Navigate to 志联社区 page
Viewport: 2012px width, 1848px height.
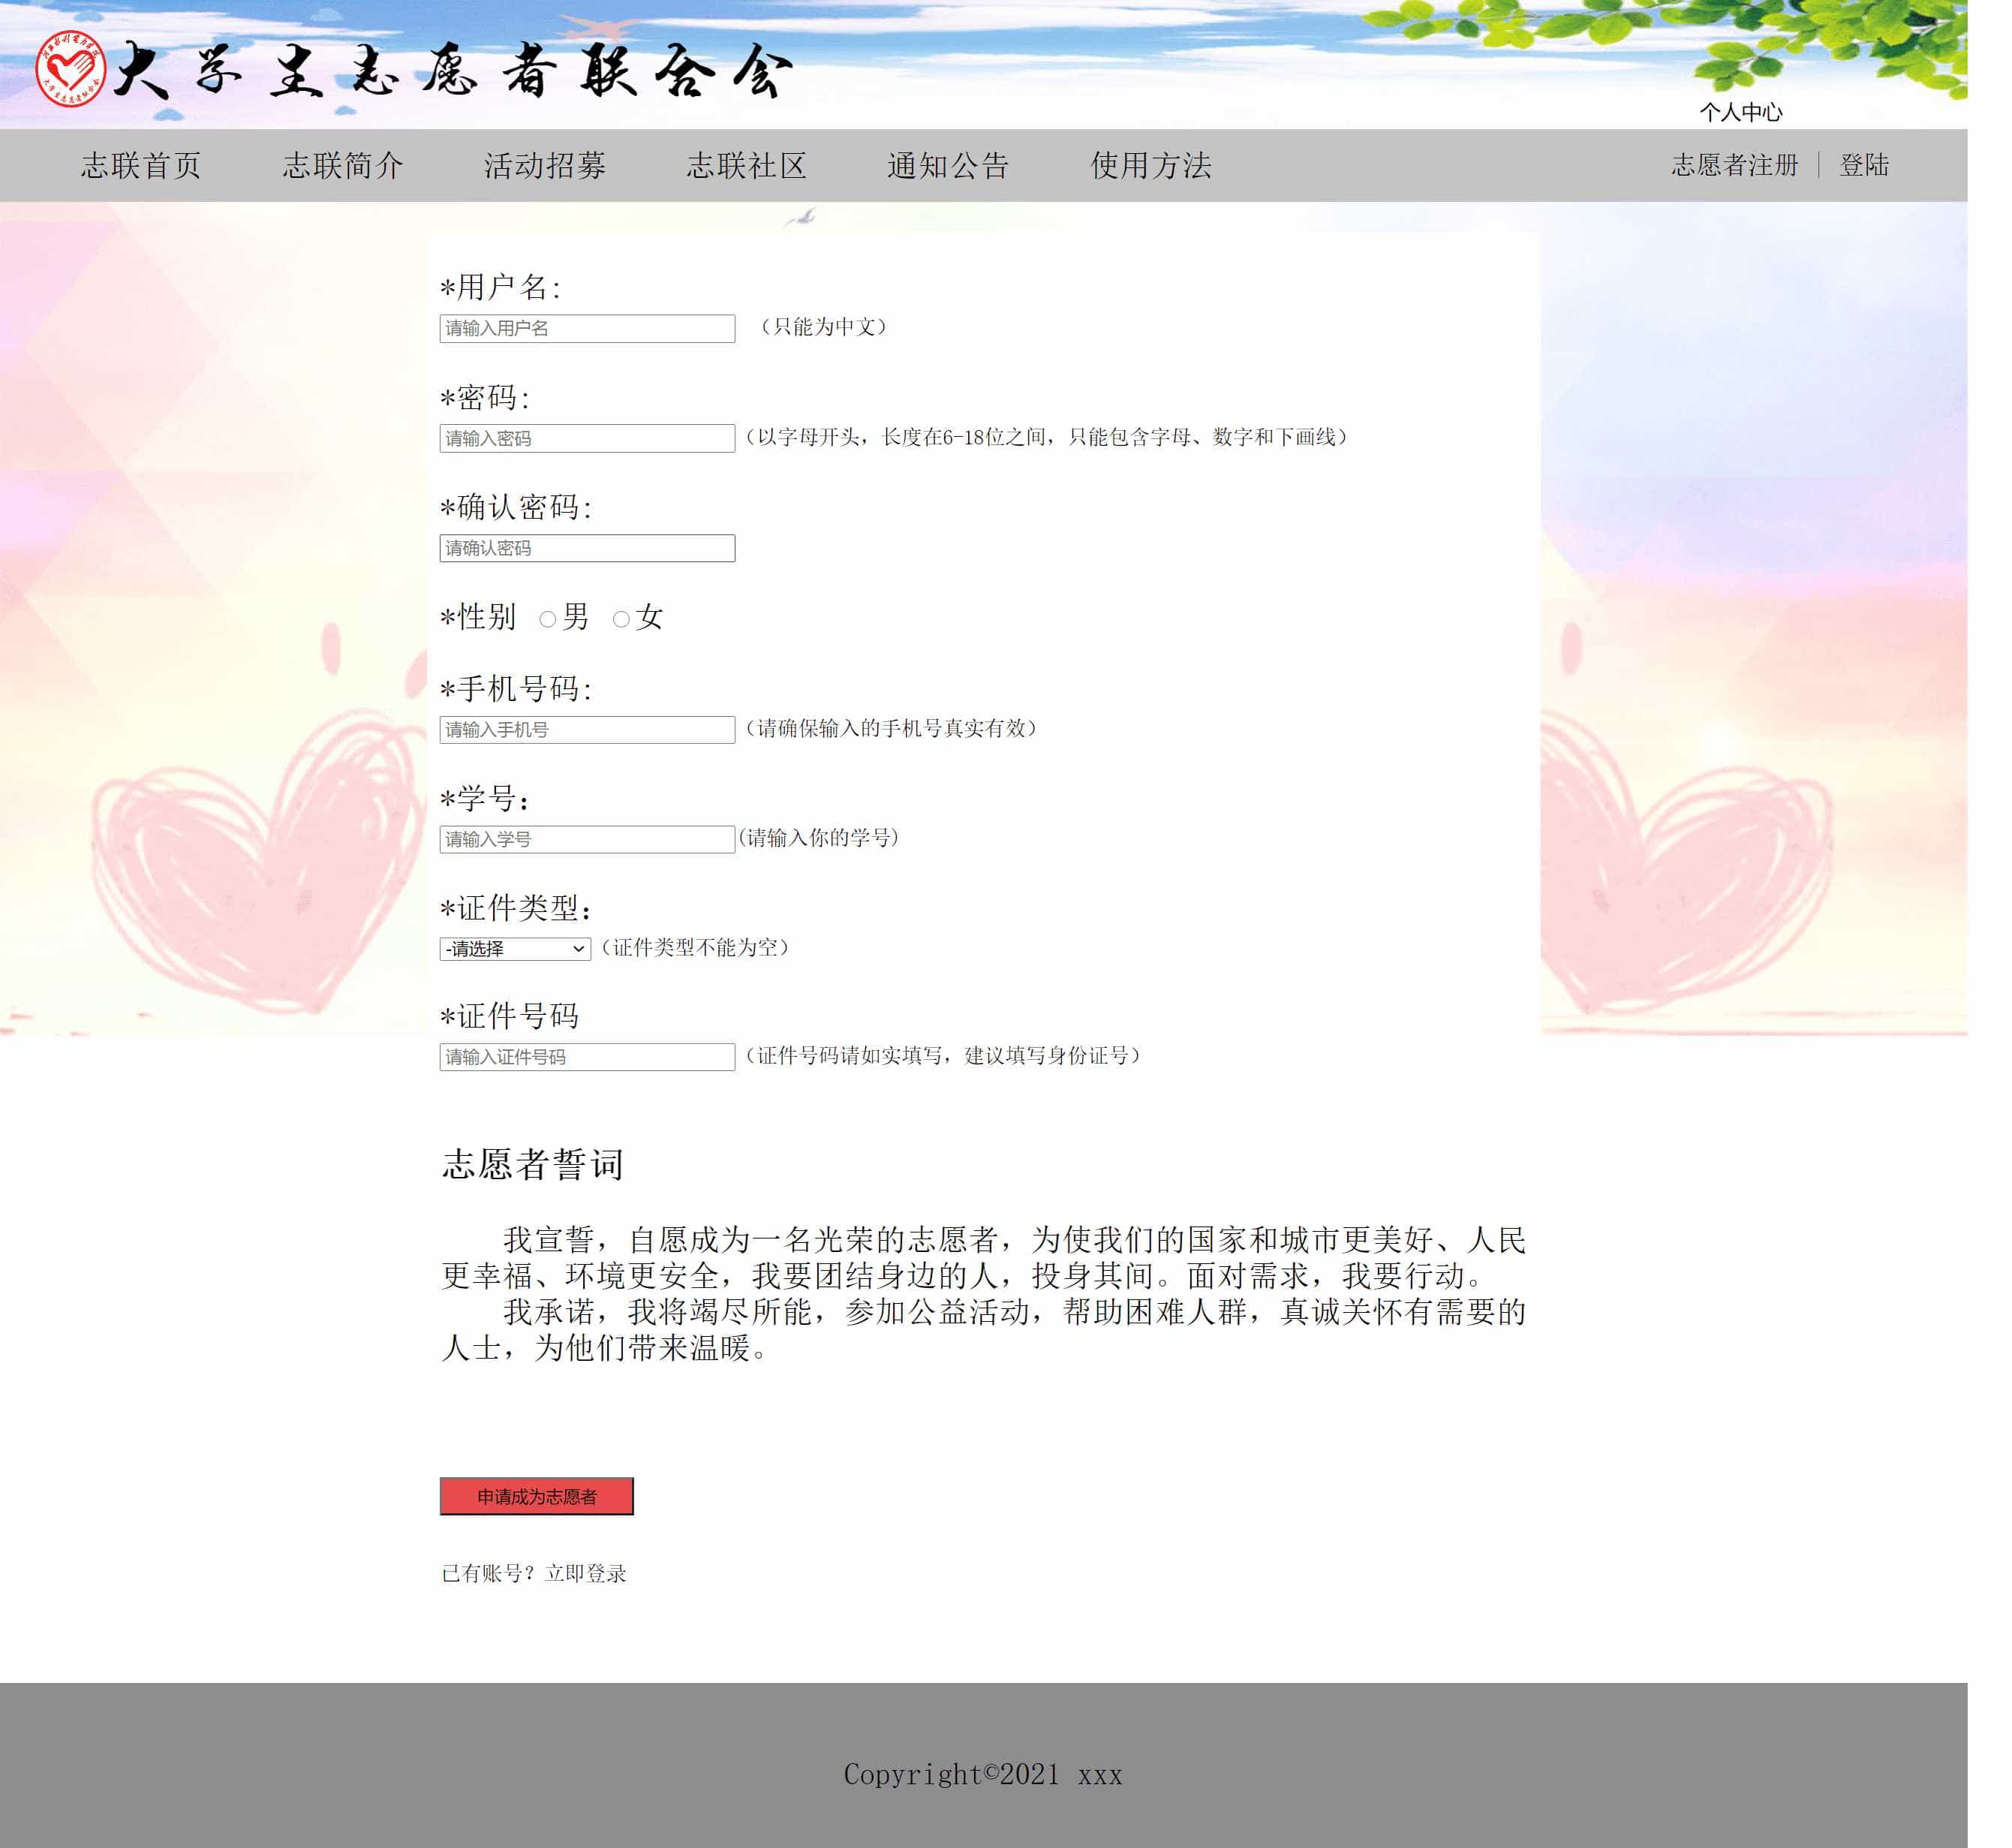point(747,165)
